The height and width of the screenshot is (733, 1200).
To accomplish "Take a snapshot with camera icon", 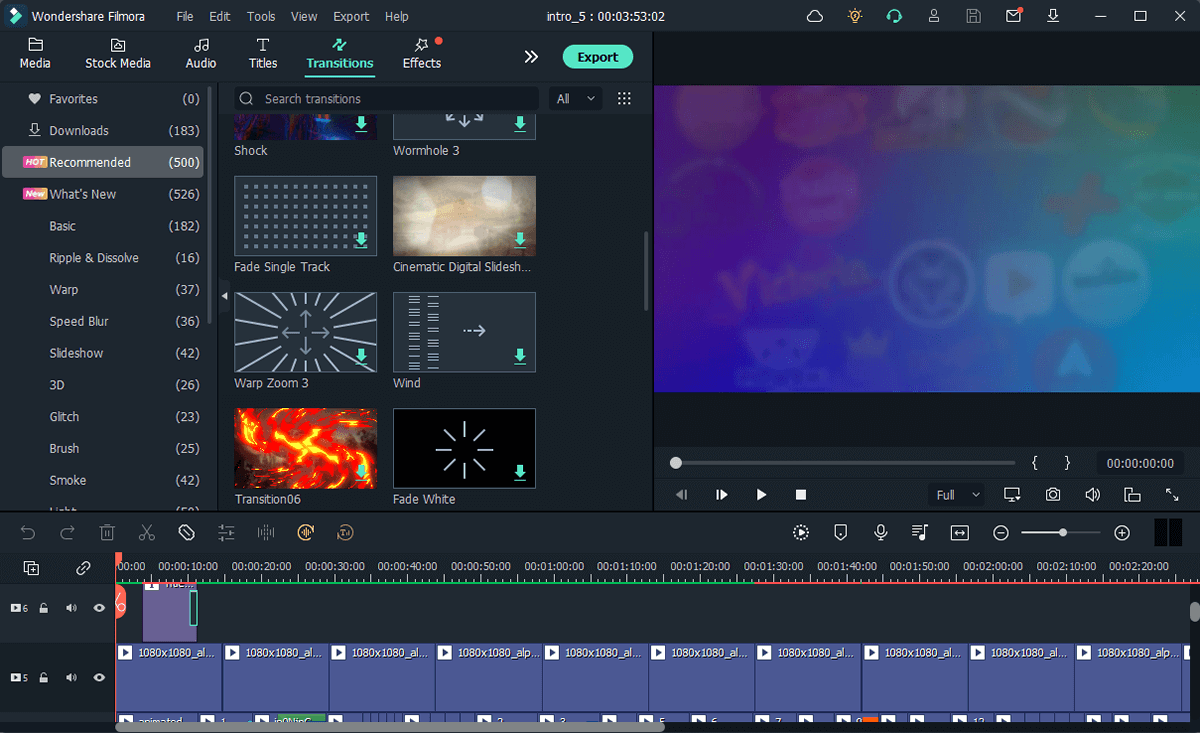I will [x=1053, y=494].
